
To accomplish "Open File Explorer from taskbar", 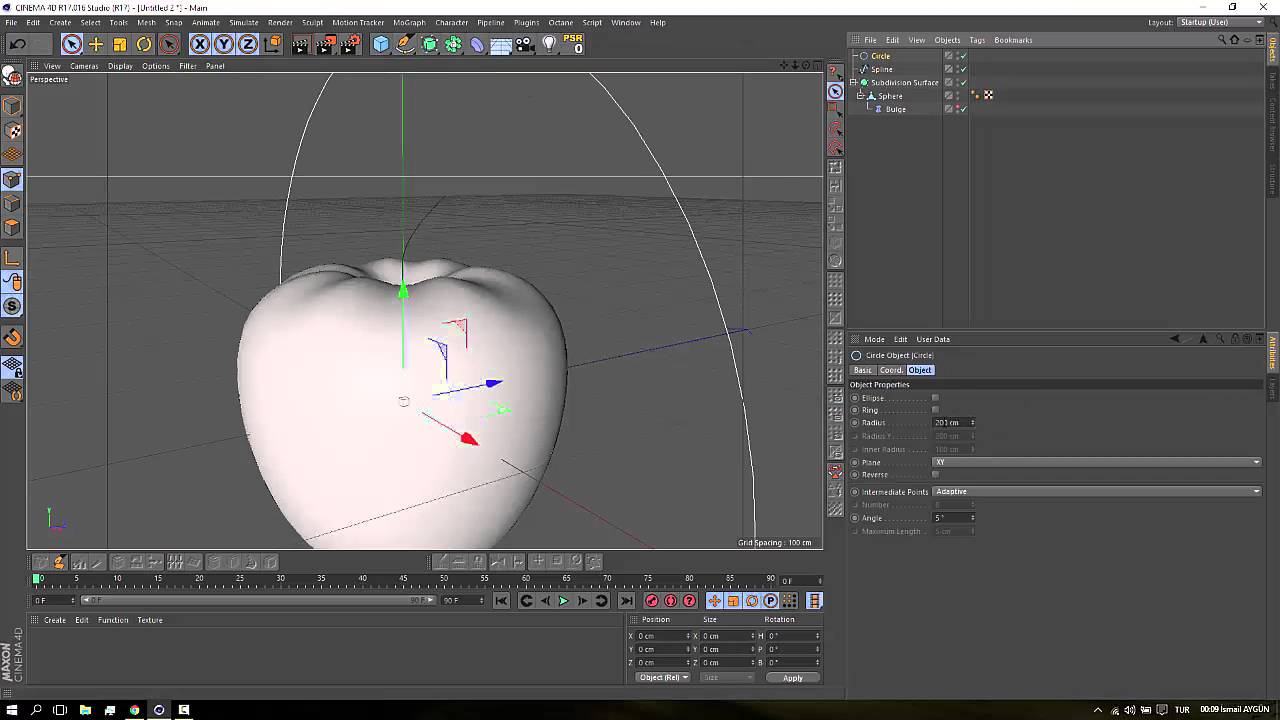I will click(x=85, y=710).
